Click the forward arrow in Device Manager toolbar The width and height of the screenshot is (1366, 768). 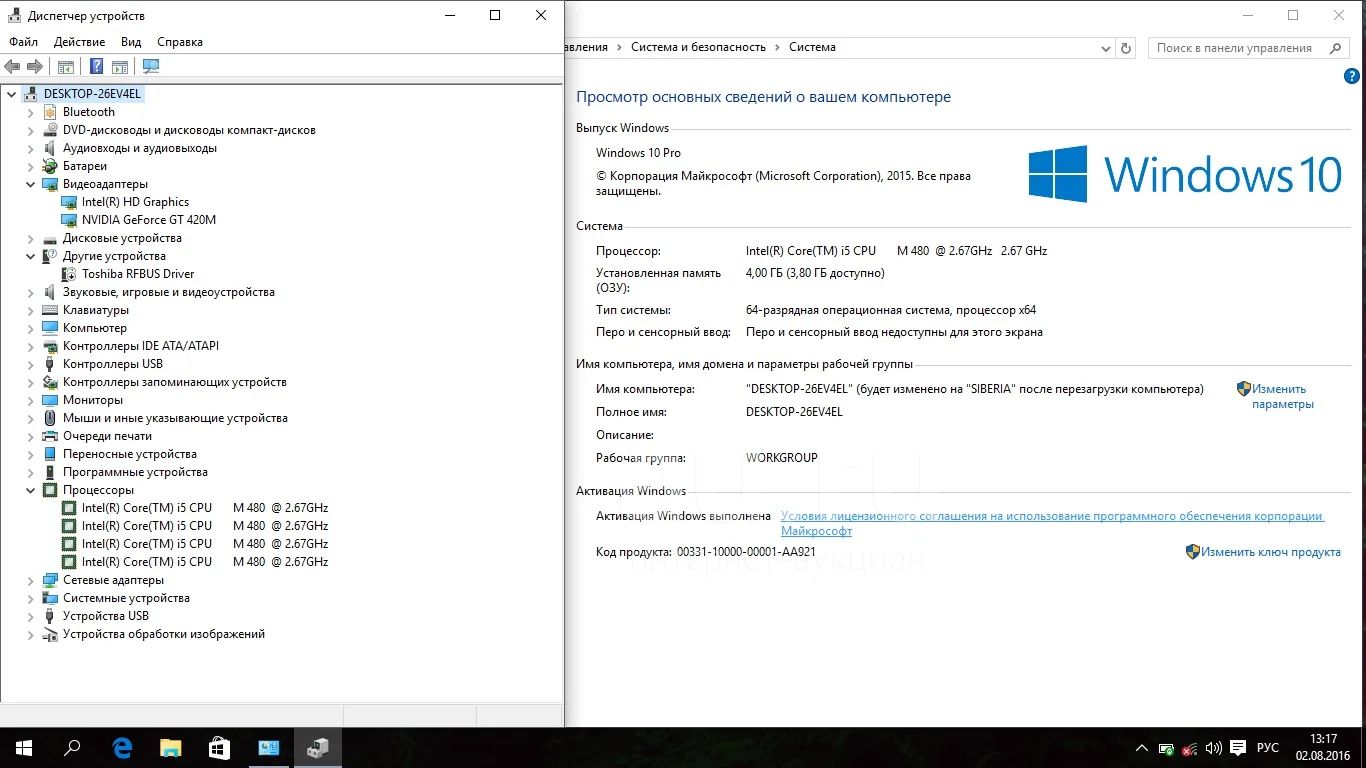tap(35, 67)
